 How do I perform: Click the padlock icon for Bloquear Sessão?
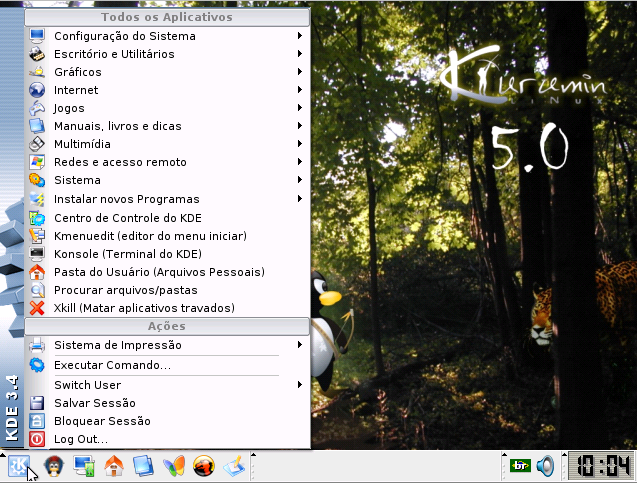click(x=37, y=421)
